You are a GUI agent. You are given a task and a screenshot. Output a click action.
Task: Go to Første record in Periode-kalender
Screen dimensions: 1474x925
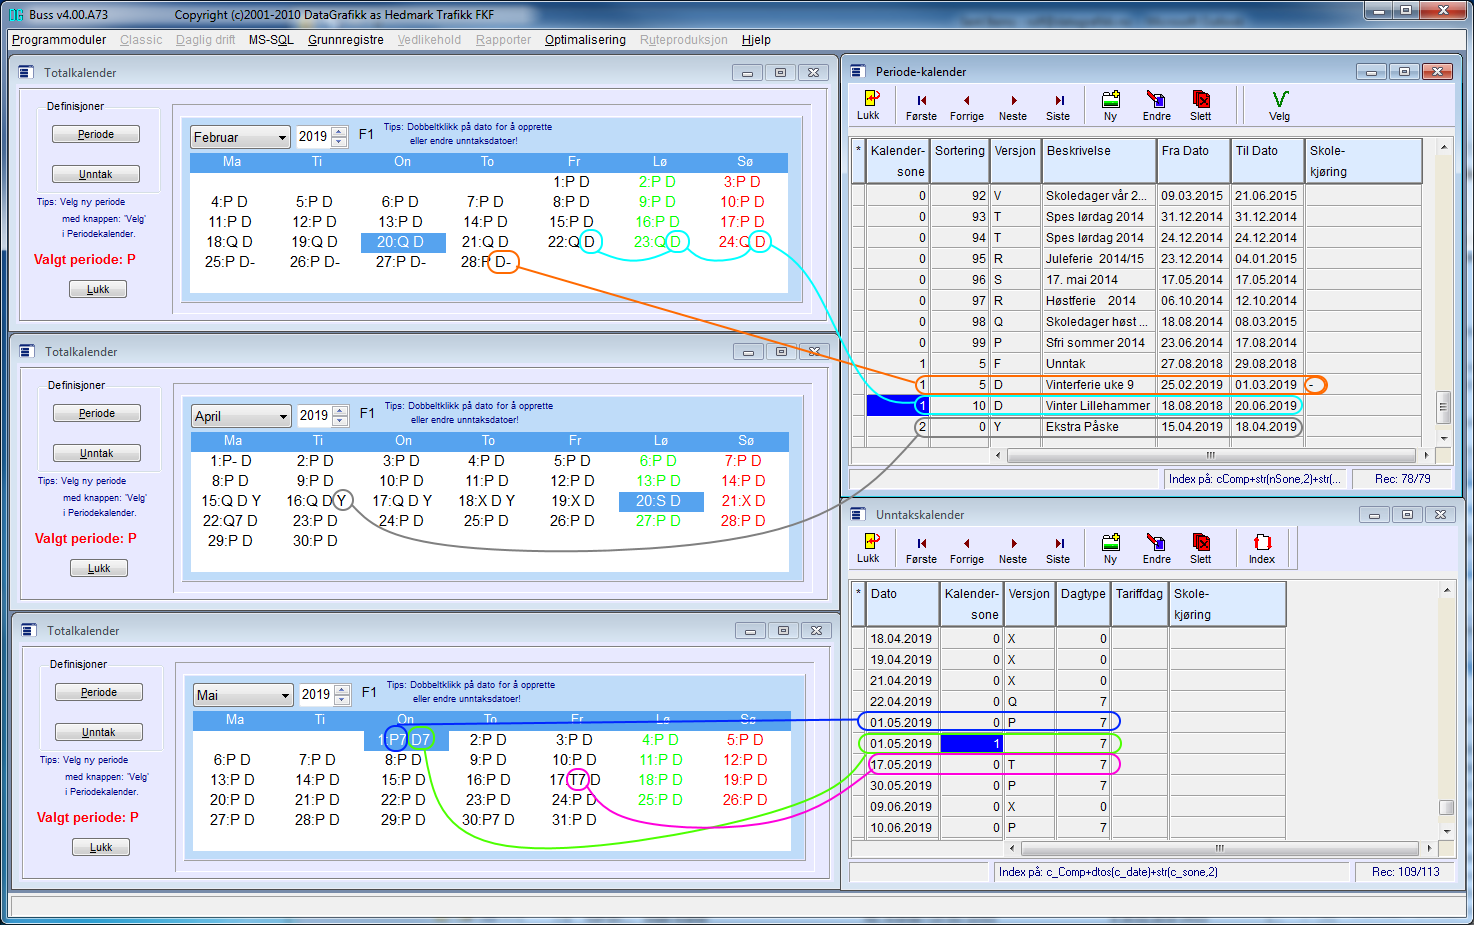(921, 106)
